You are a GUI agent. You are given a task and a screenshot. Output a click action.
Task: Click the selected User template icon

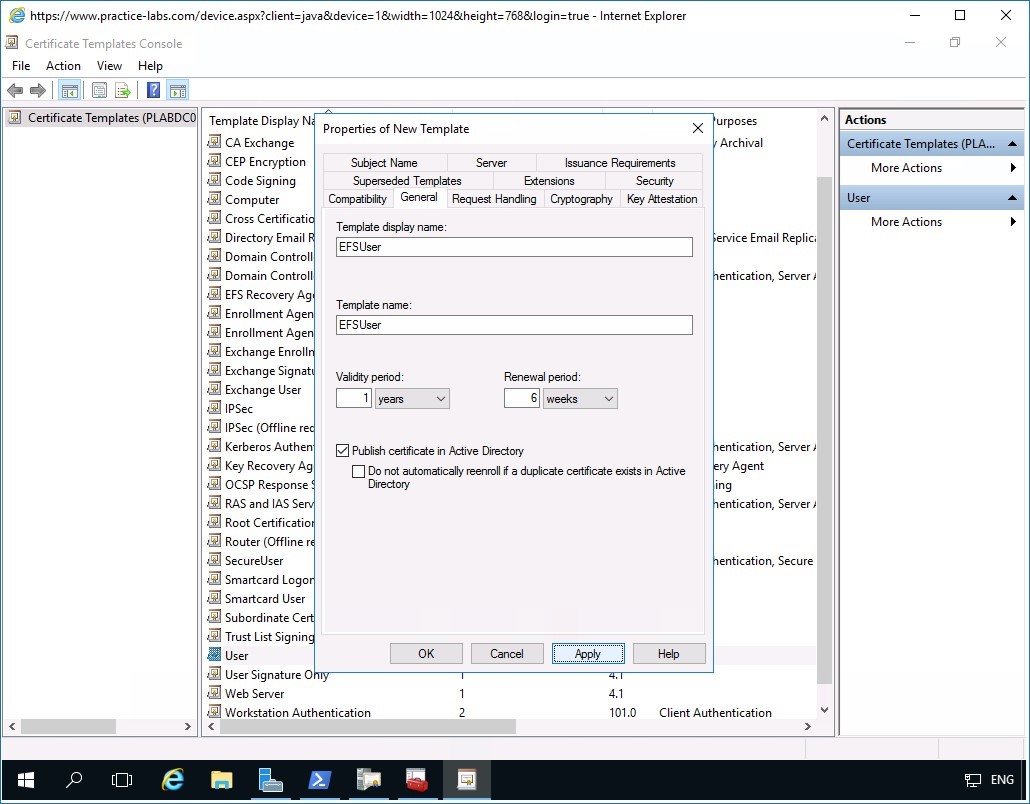point(214,655)
